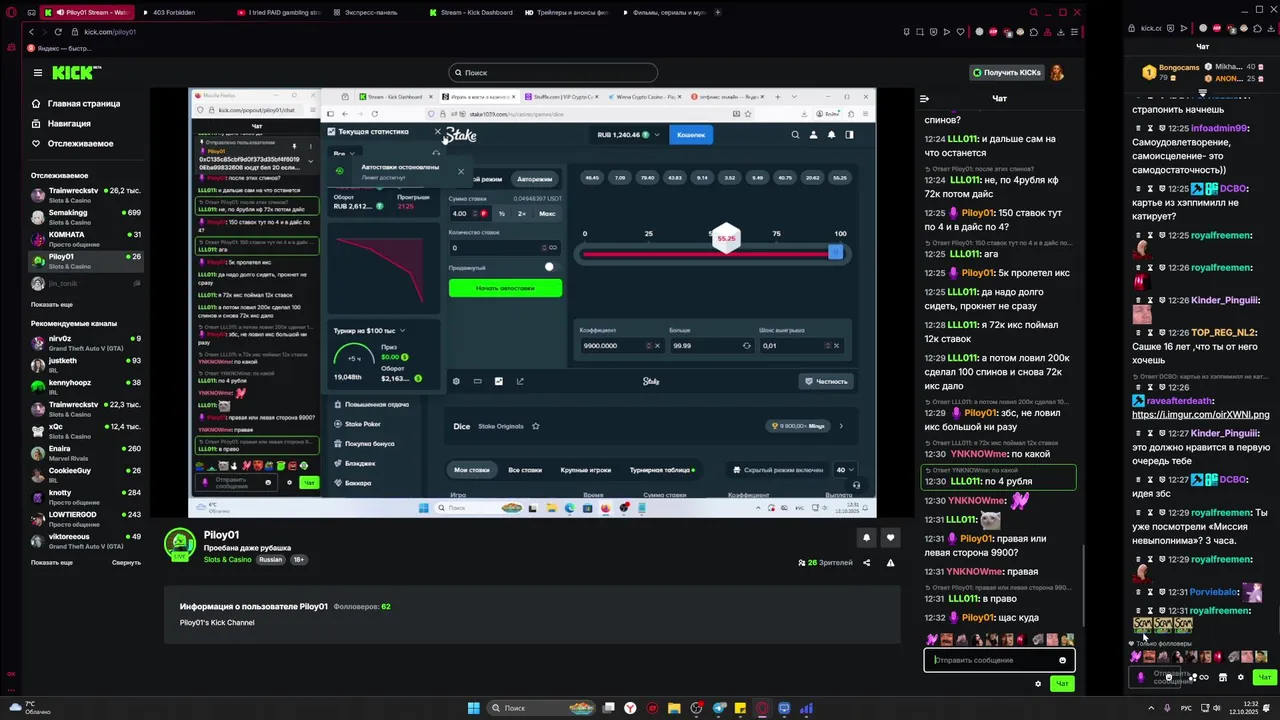Open recommended channel Enaira
Viewport: 1280px width, 720px height.
pyautogui.click(x=86, y=452)
